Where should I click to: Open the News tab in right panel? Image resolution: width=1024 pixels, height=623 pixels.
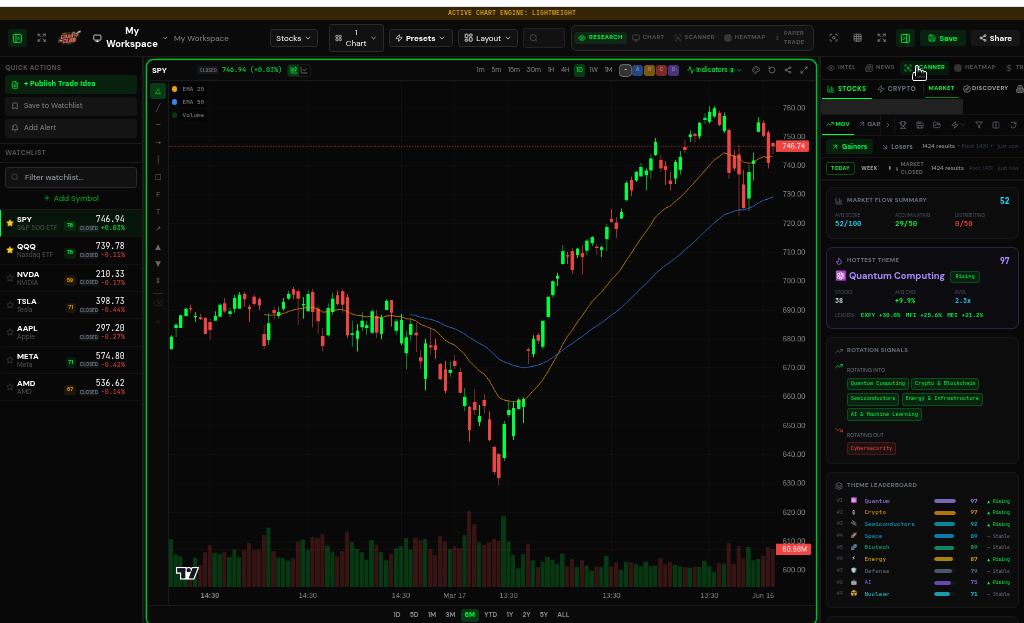tap(879, 67)
